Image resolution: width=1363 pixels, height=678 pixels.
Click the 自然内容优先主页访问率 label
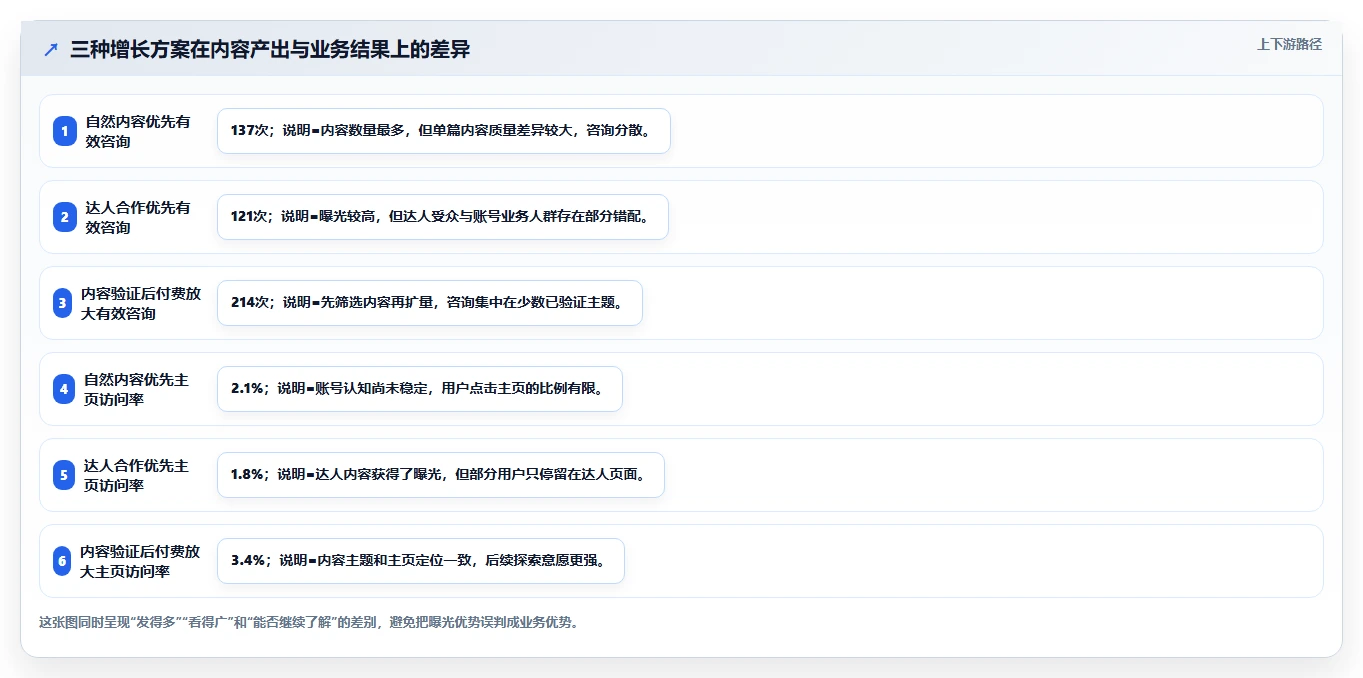click(136, 389)
